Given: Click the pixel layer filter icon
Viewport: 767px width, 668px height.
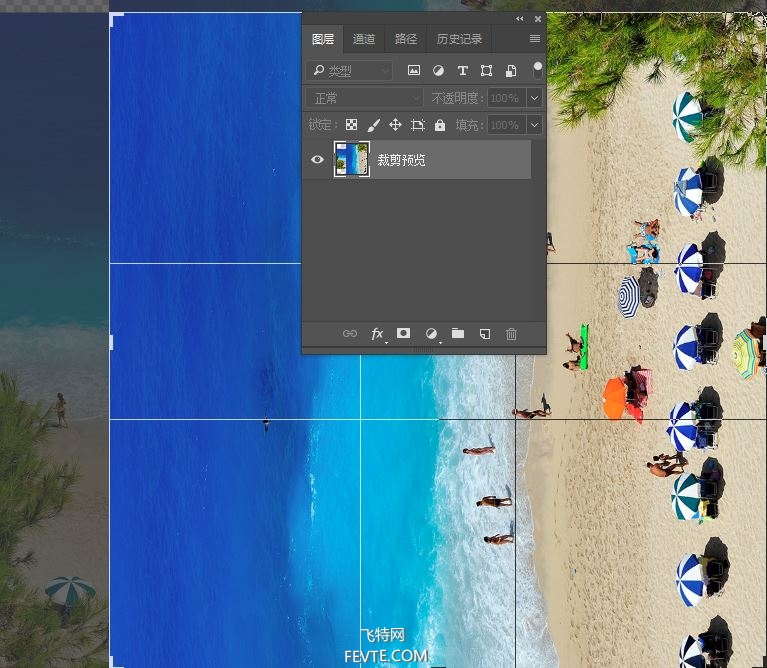Looking at the screenshot, I should click(x=414, y=70).
